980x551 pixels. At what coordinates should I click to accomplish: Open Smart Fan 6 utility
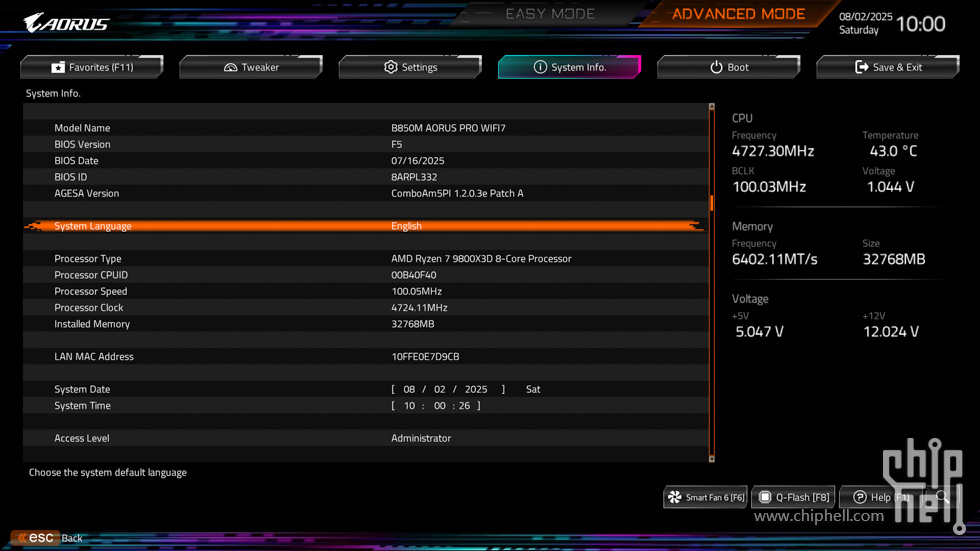point(706,497)
